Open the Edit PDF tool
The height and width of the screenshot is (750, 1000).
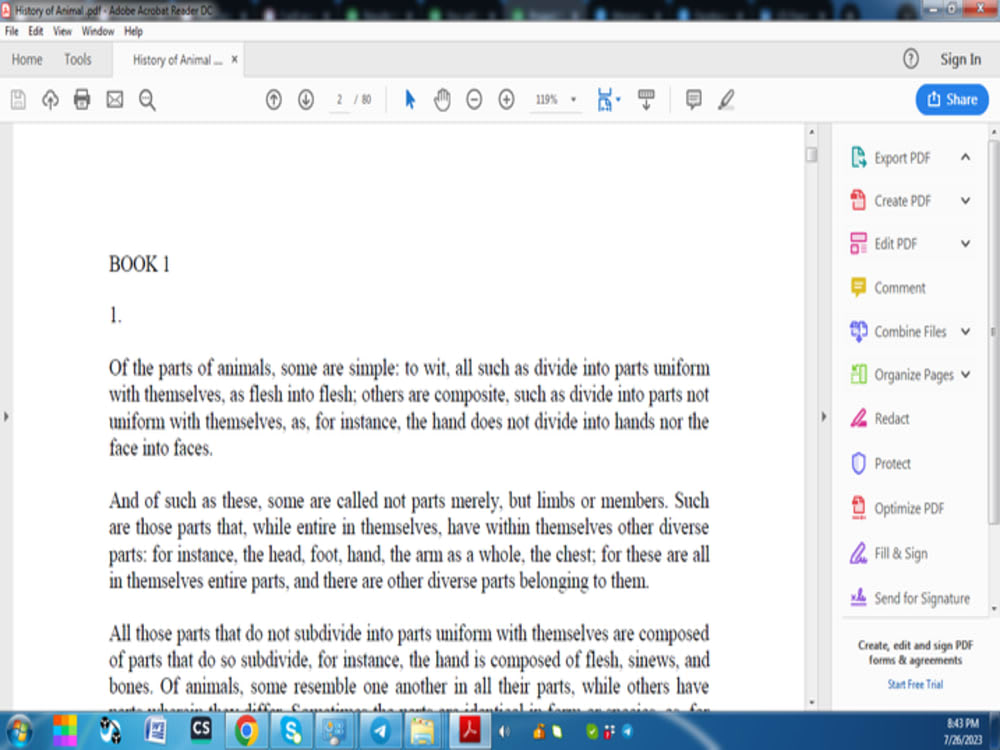point(895,244)
